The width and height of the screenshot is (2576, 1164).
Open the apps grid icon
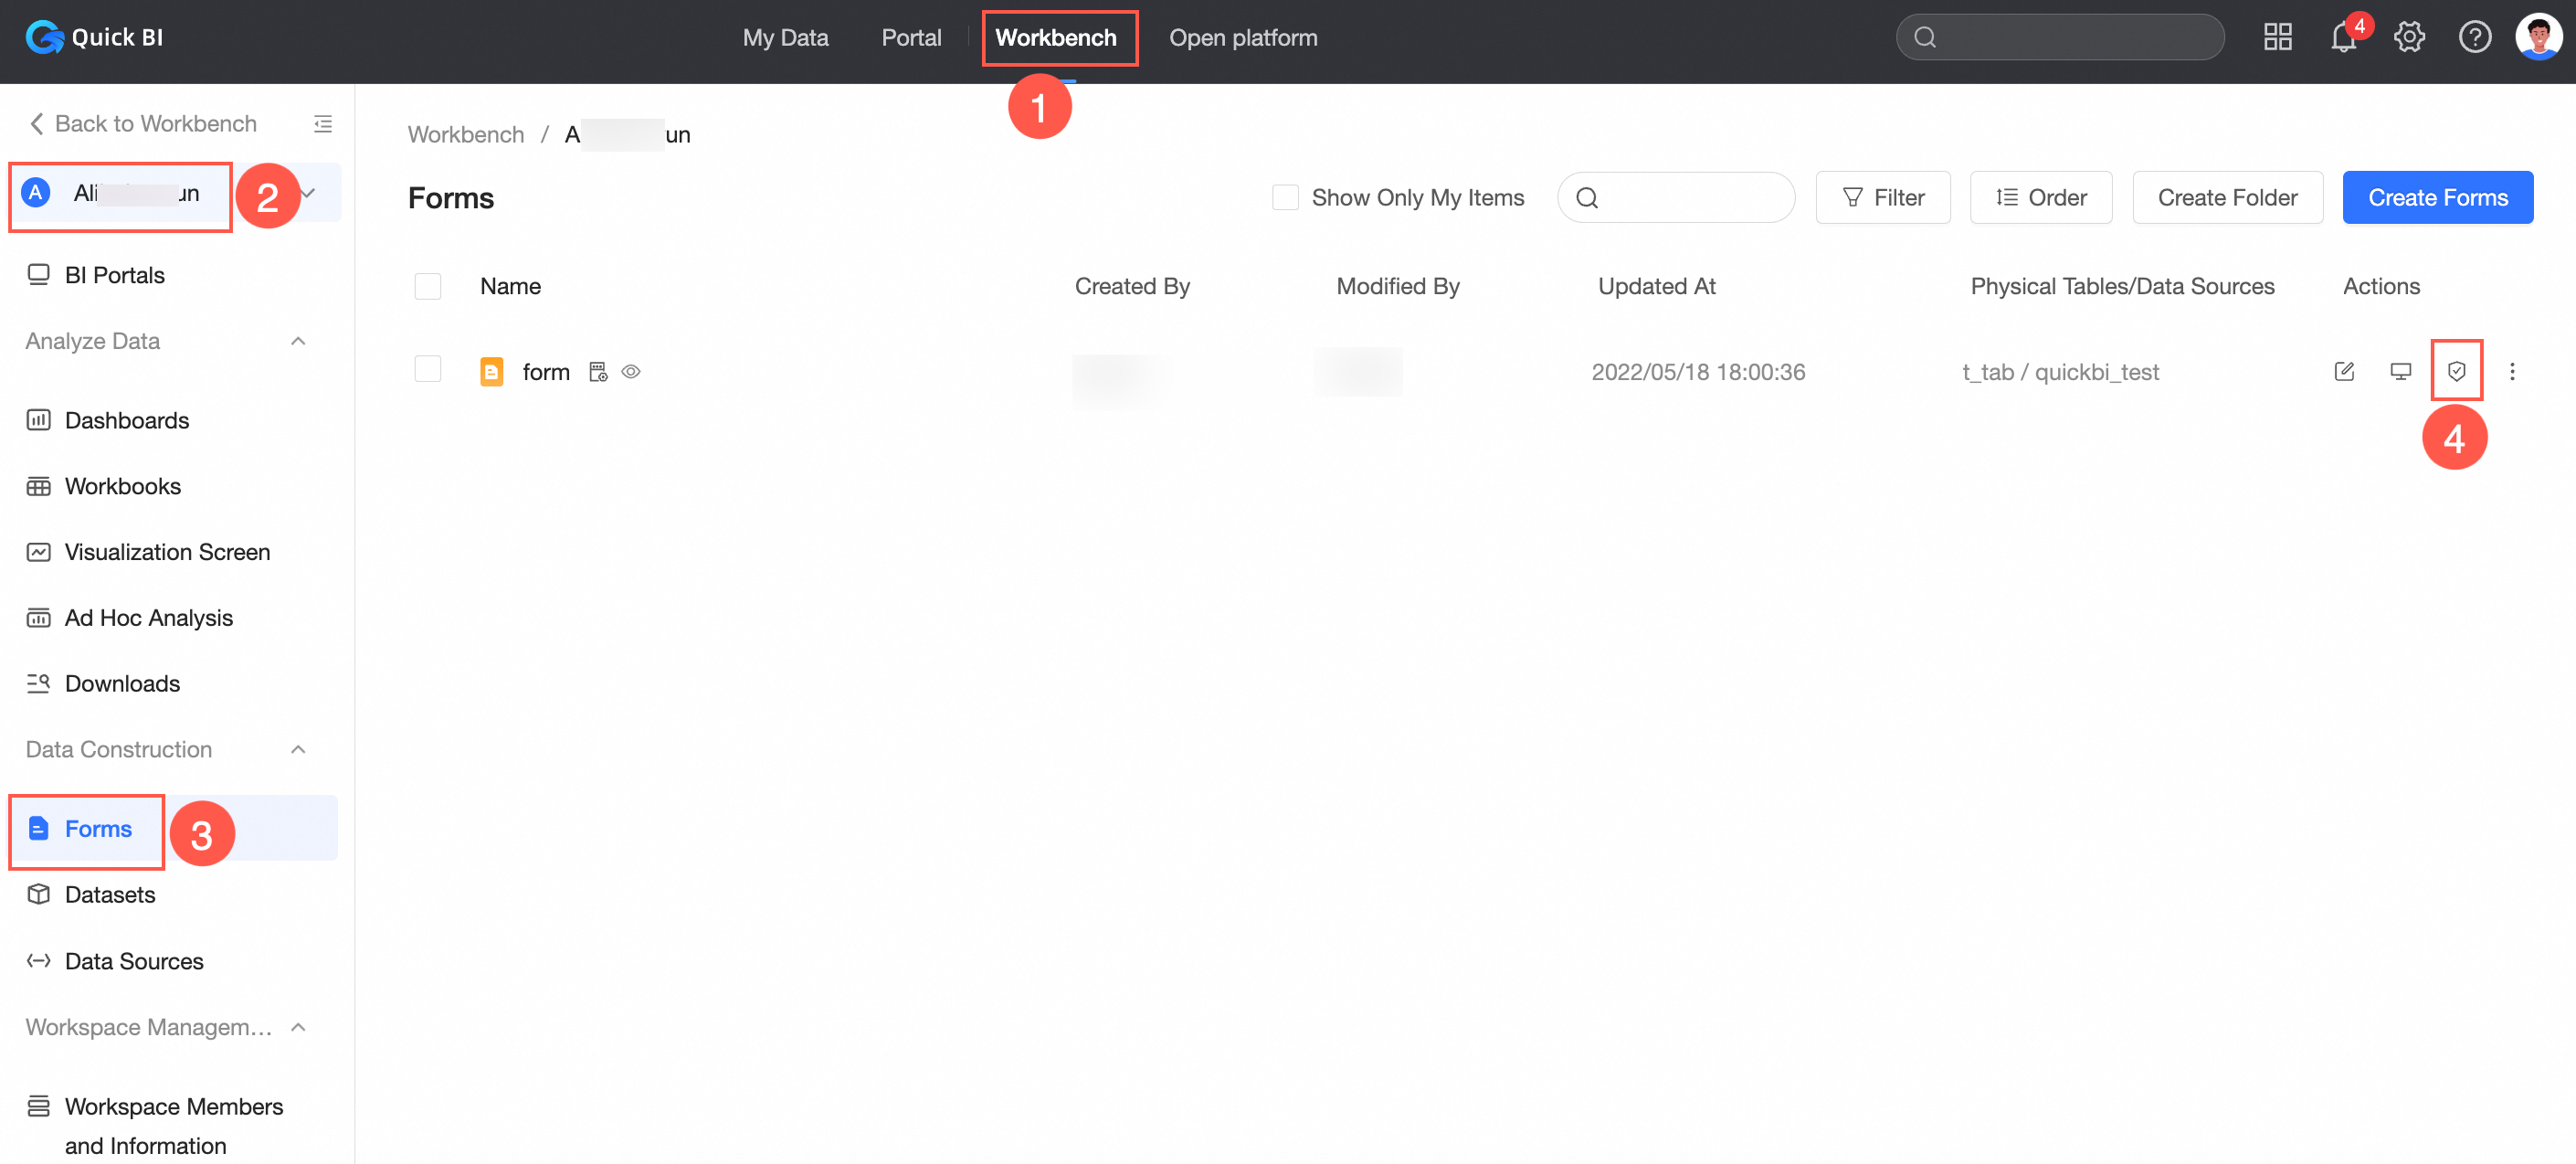pyautogui.click(x=2277, y=38)
